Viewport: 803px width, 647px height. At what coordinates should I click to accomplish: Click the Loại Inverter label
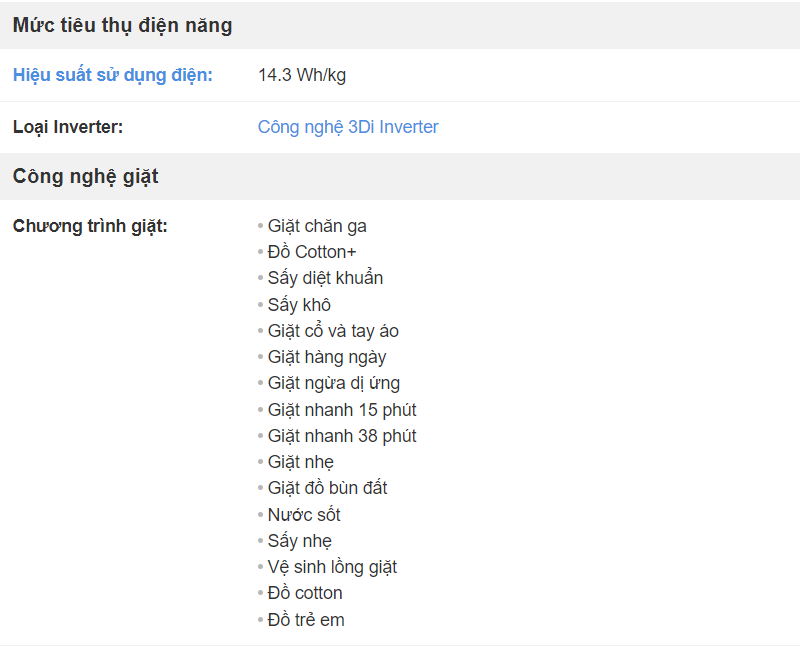68,127
